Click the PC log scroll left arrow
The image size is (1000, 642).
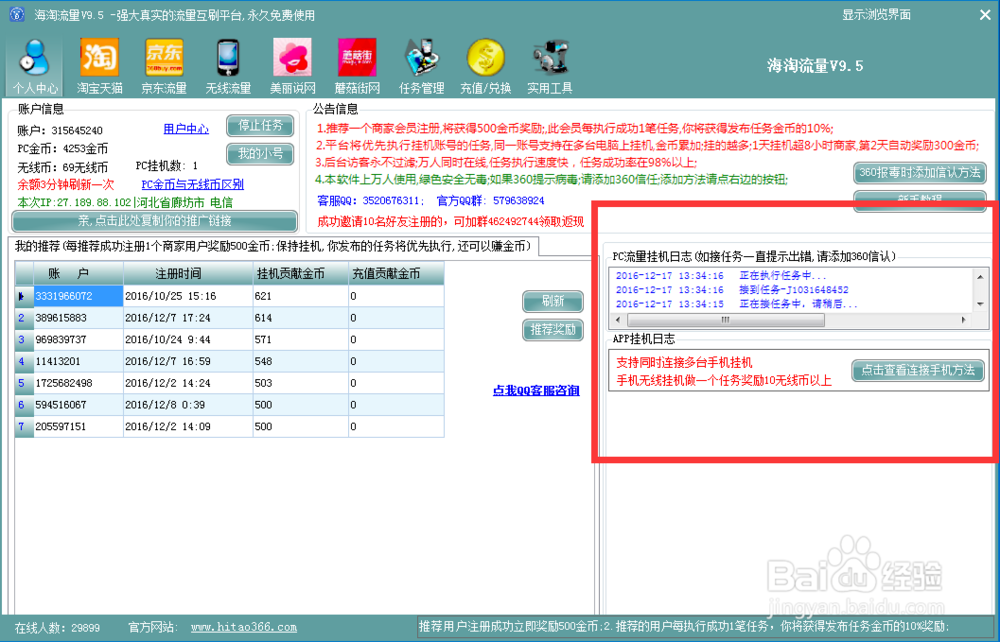coord(617,319)
